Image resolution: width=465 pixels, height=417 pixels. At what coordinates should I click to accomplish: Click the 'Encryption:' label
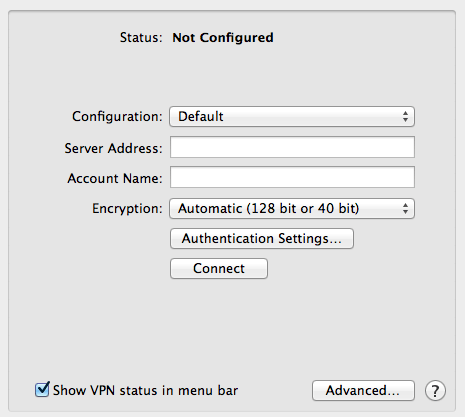[x=127, y=209]
